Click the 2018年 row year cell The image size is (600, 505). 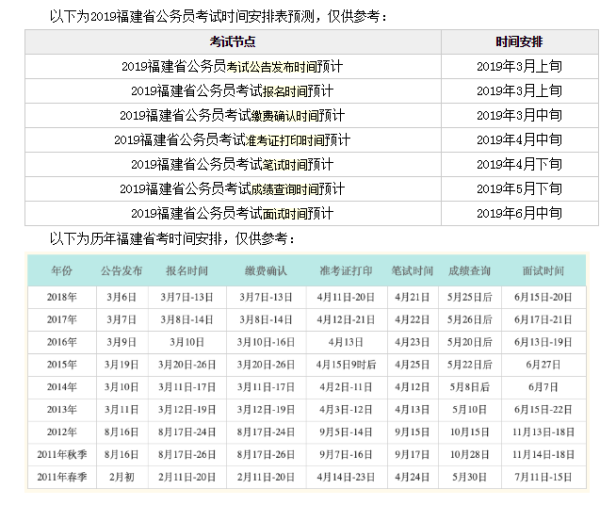(x=62, y=297)
